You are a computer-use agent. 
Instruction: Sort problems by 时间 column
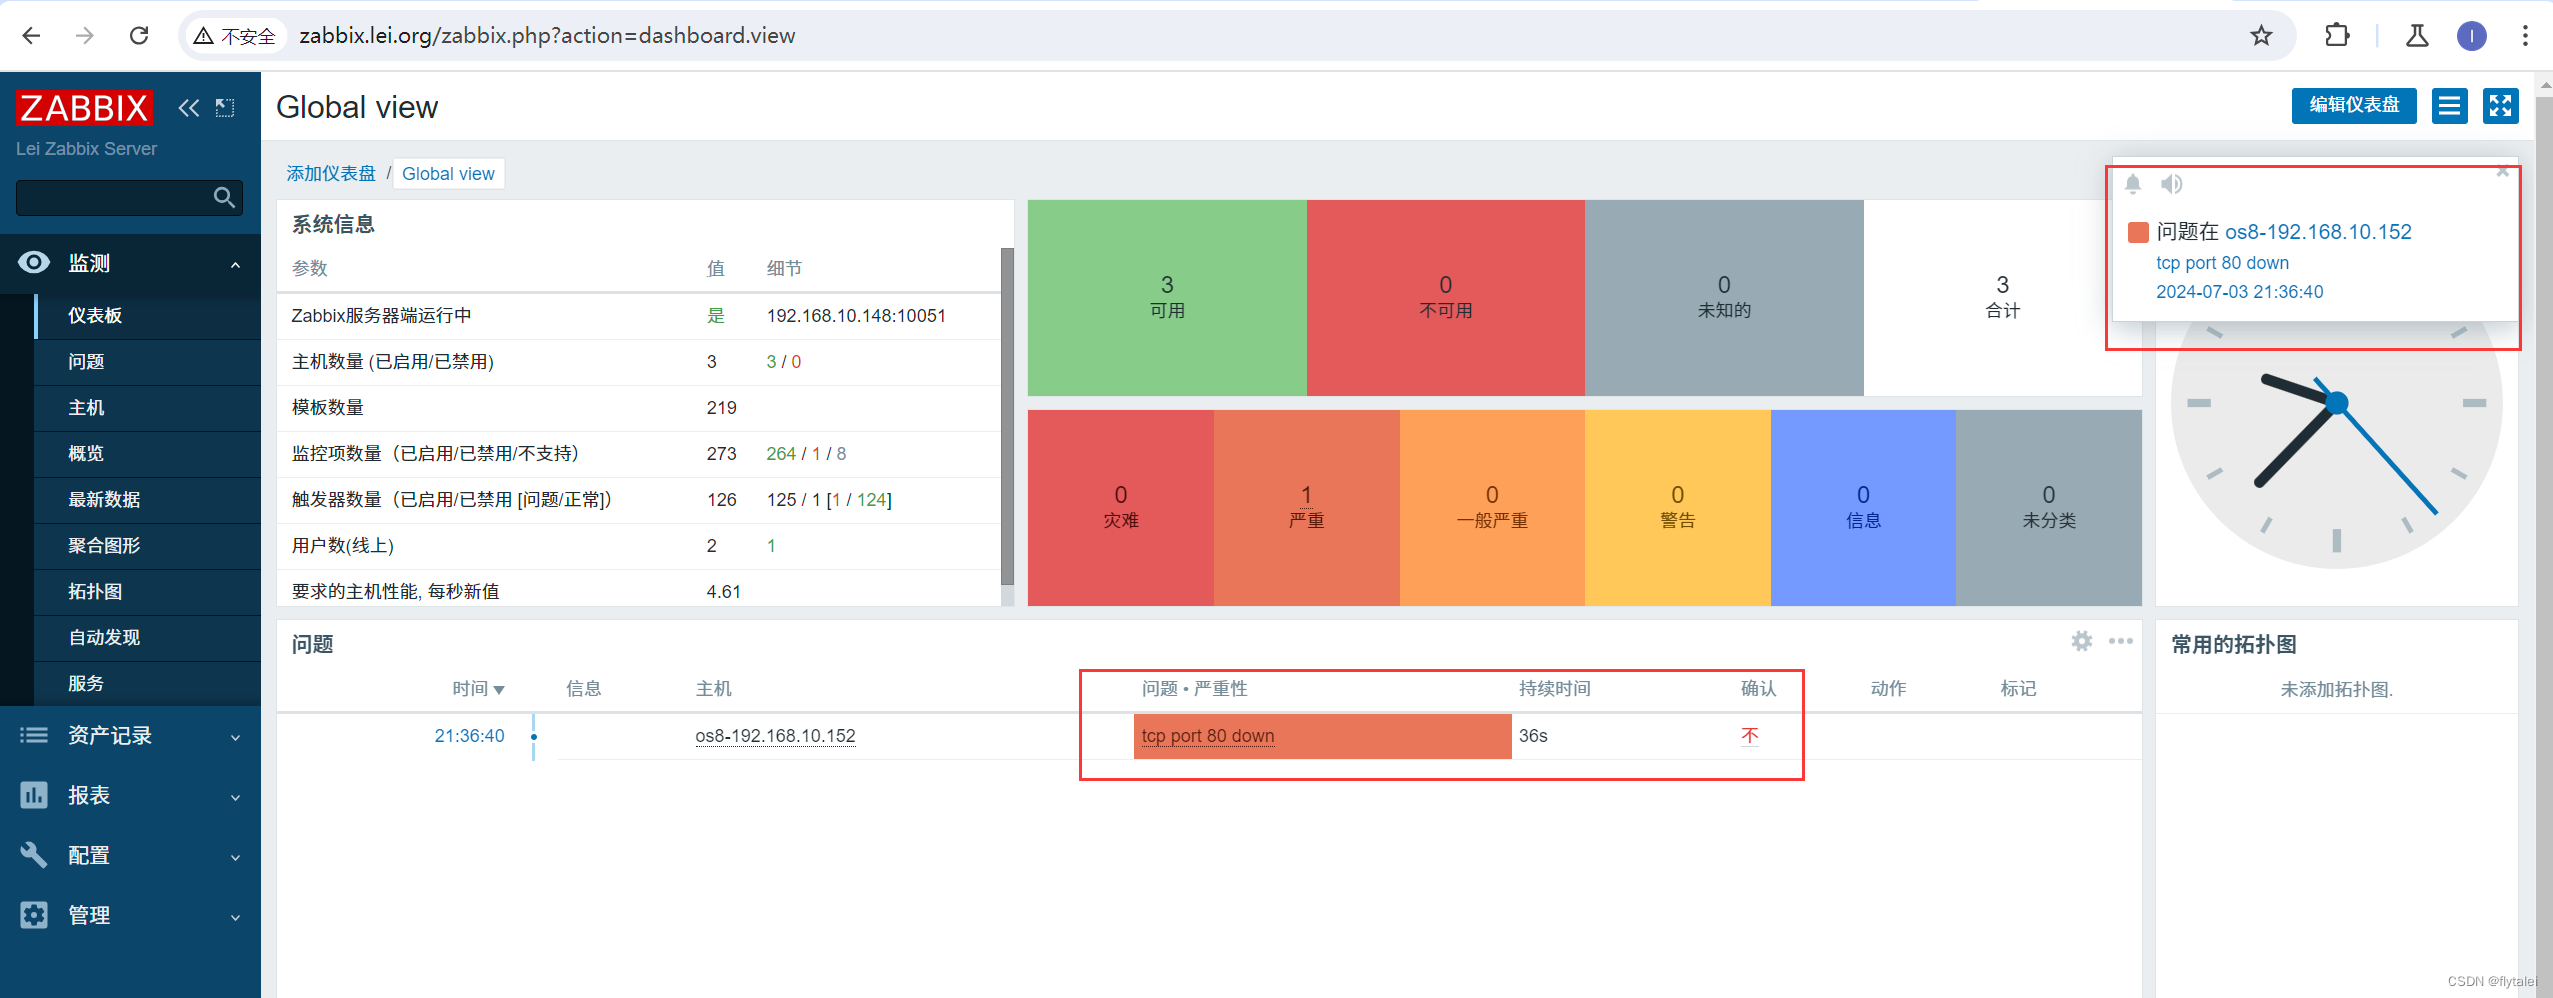[478, 689]
